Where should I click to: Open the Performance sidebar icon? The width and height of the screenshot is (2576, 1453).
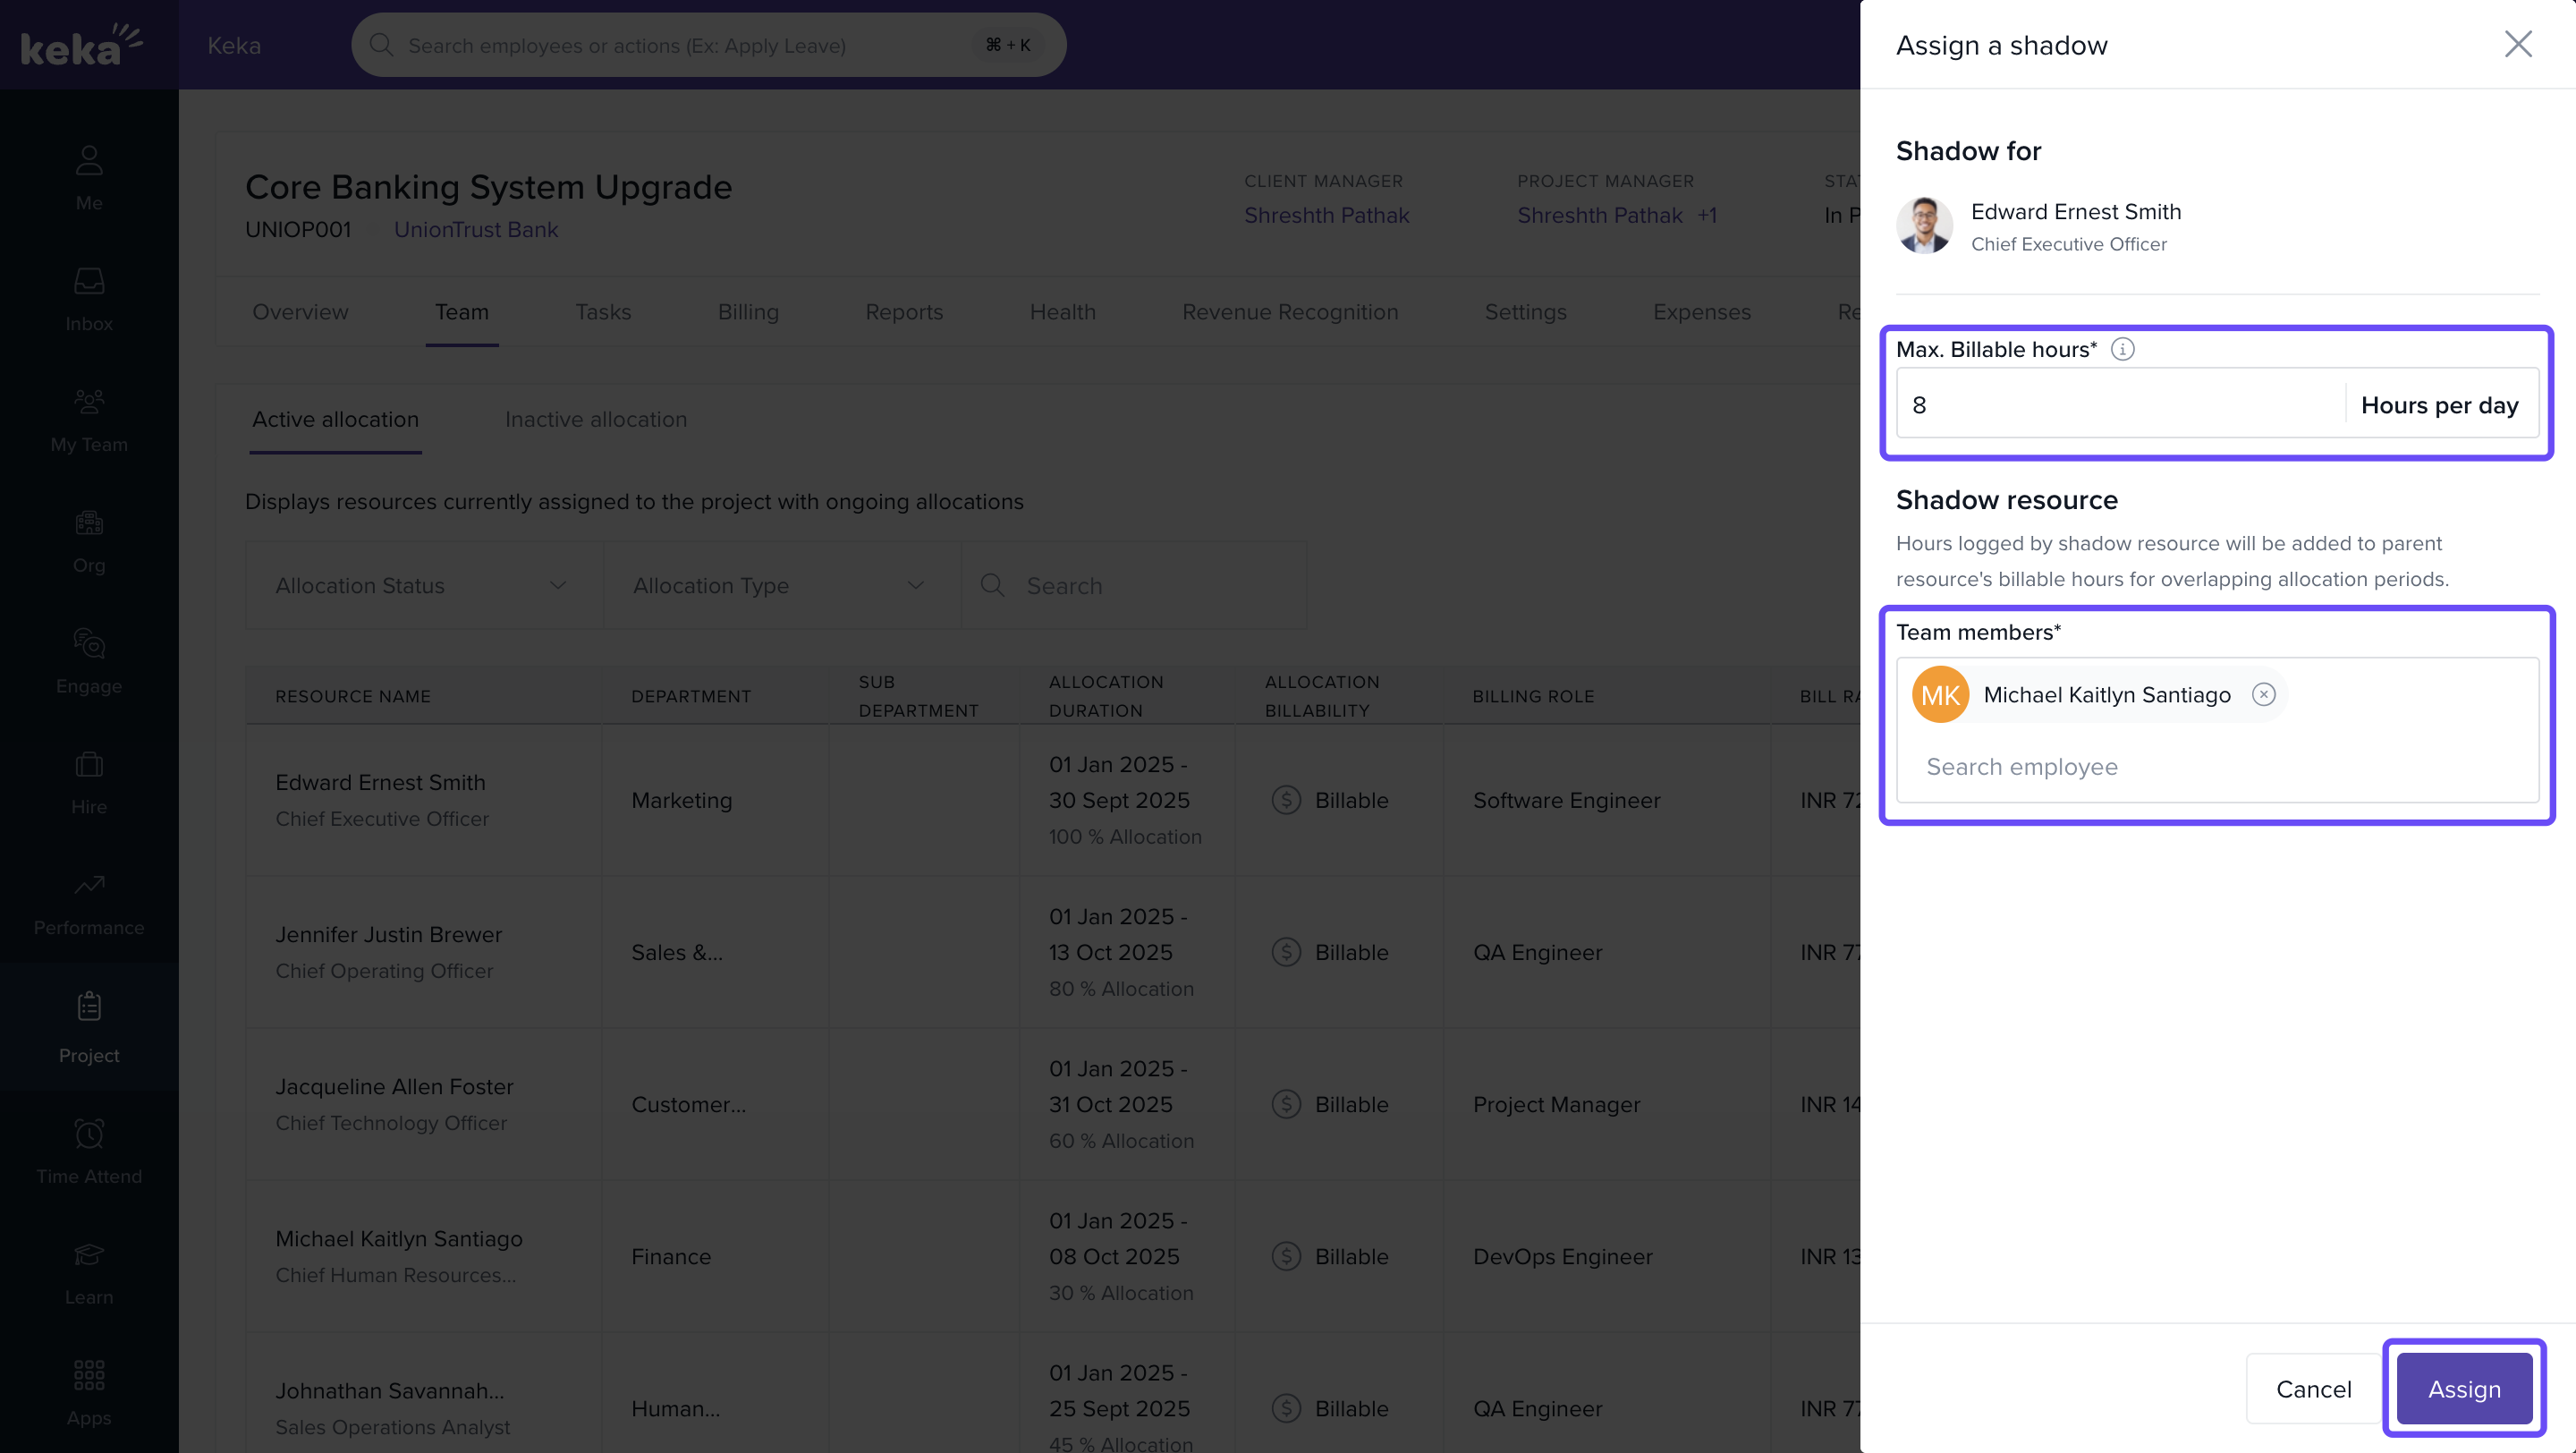click(89, 903)
